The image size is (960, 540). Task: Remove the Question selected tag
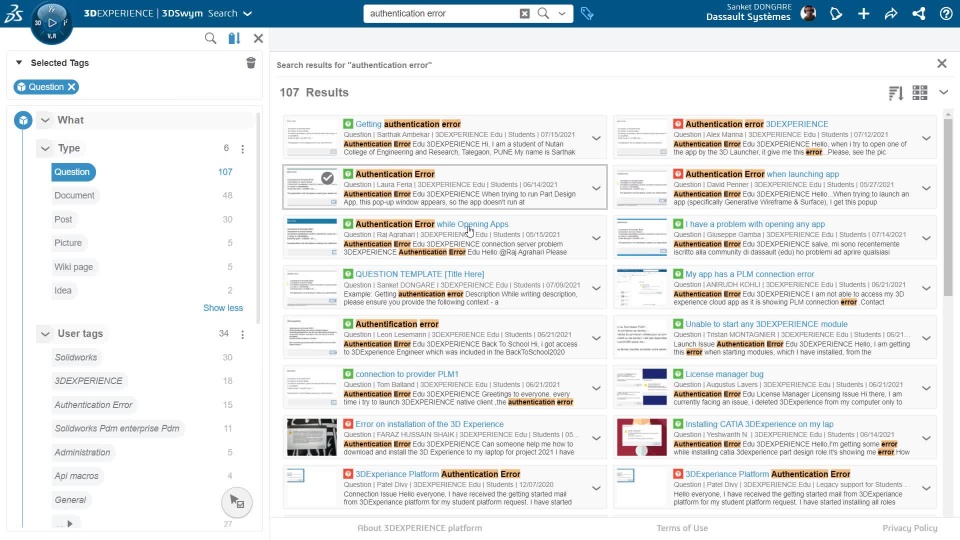pos(72,87)
